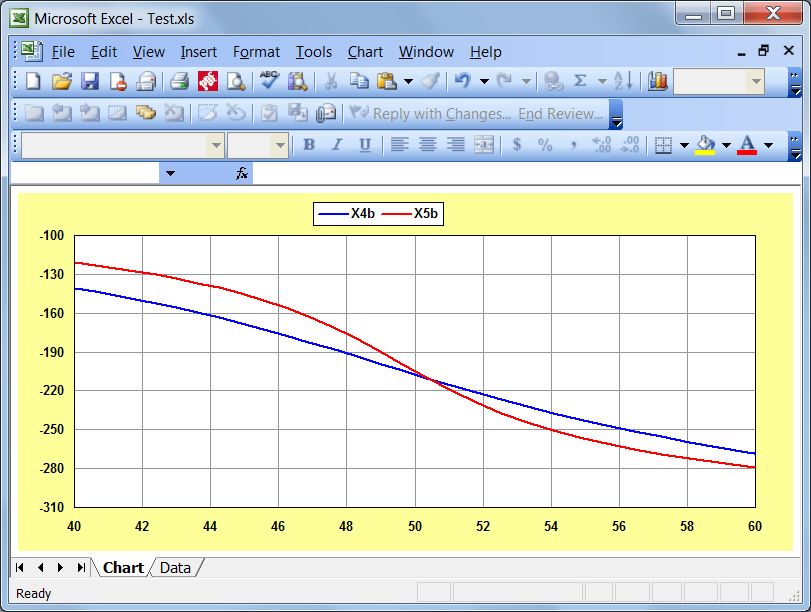Click the Name Box field
This screenshot has height=612, width=811.
click(x=85, y=173)
